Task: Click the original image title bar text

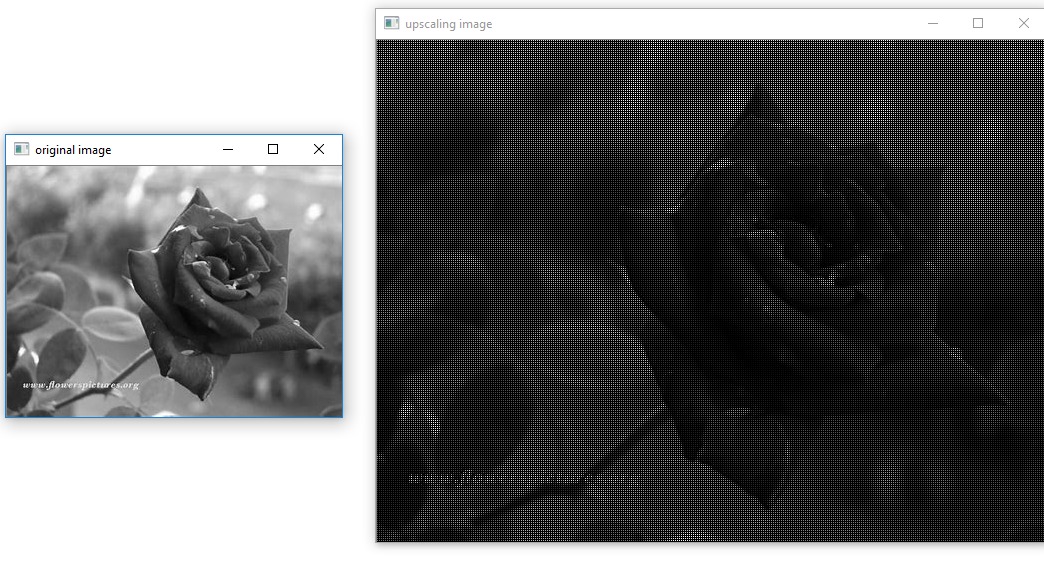Action: point(72,149)
